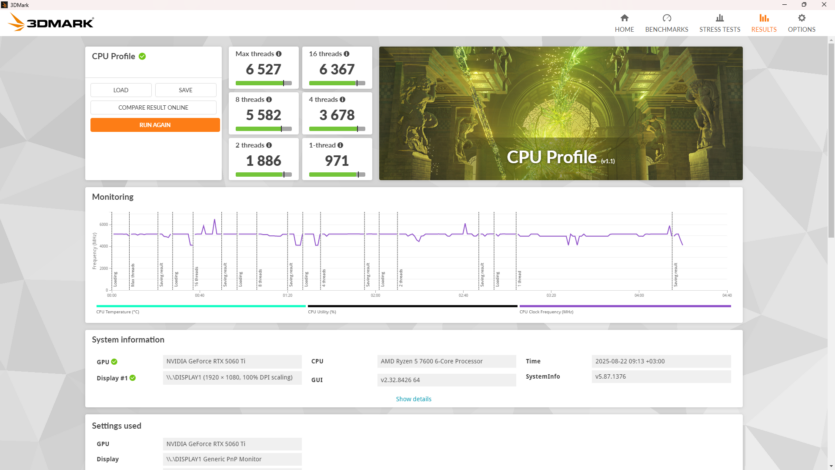
Task: Click the 8 threads score 5 582
Action: point(264,115)
